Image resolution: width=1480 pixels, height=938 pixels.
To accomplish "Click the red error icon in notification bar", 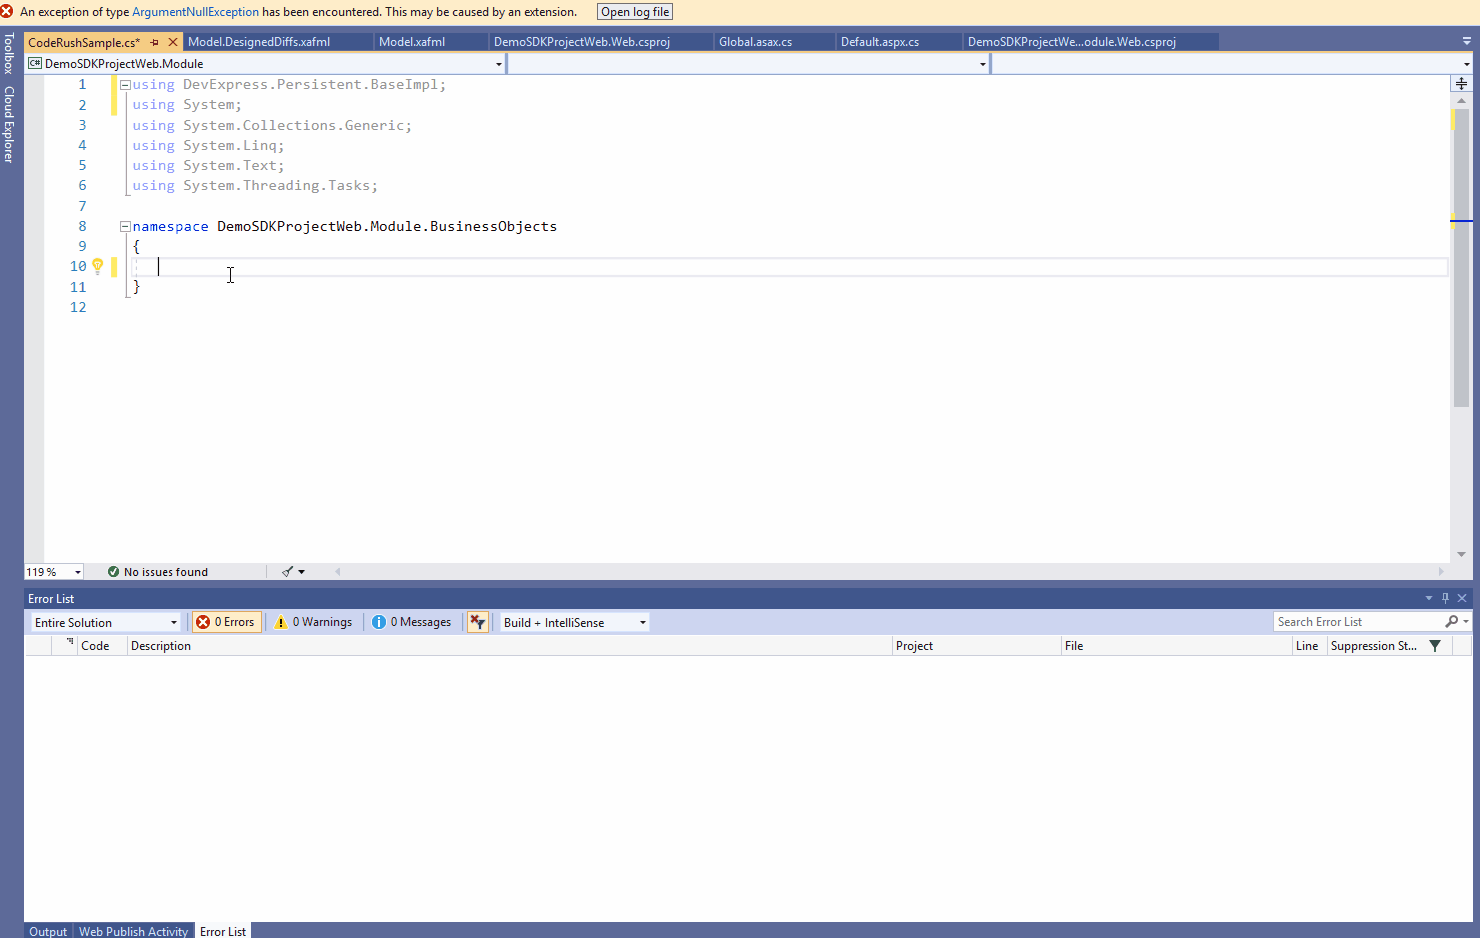I will coord(7,12).
